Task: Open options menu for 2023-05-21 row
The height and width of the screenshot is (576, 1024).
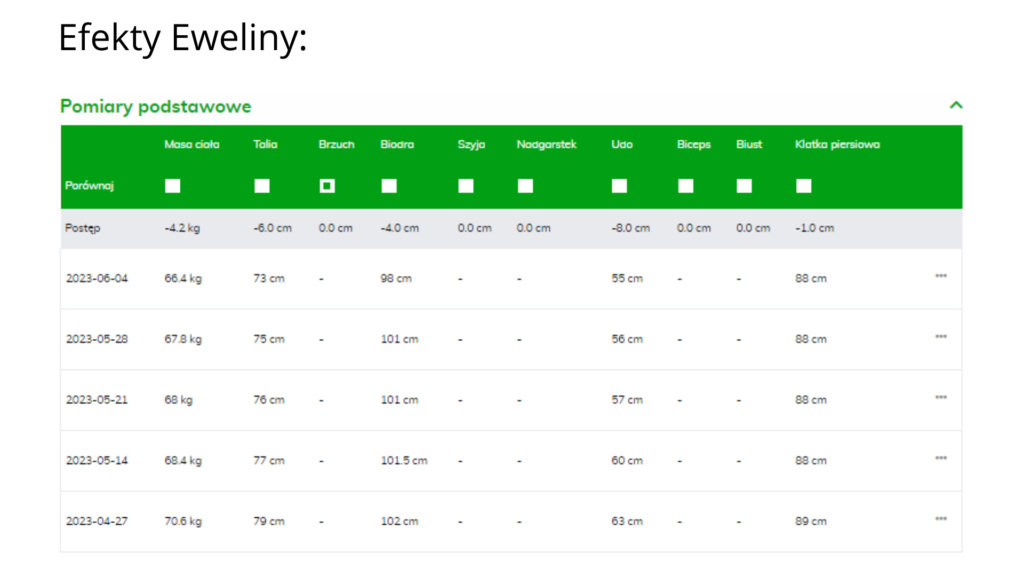Action: (x=940, y=398)
